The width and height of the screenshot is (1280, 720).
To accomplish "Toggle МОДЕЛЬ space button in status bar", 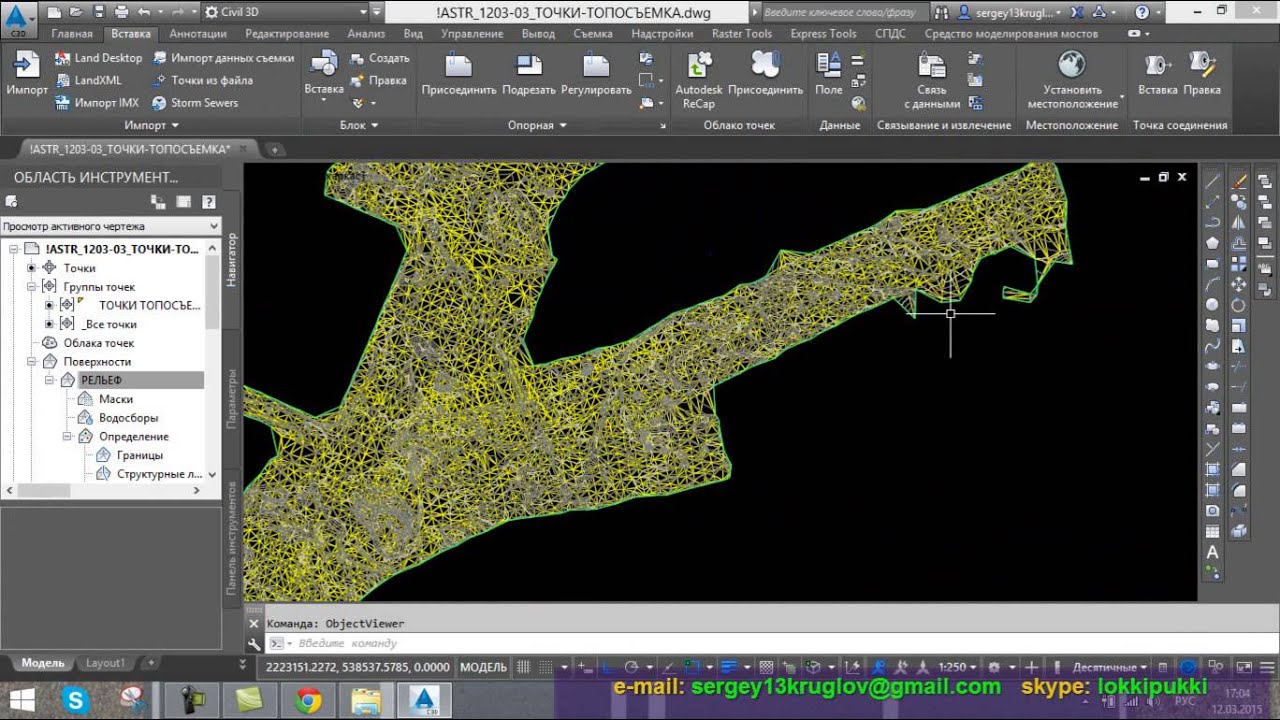I will [x=483, y=667].
